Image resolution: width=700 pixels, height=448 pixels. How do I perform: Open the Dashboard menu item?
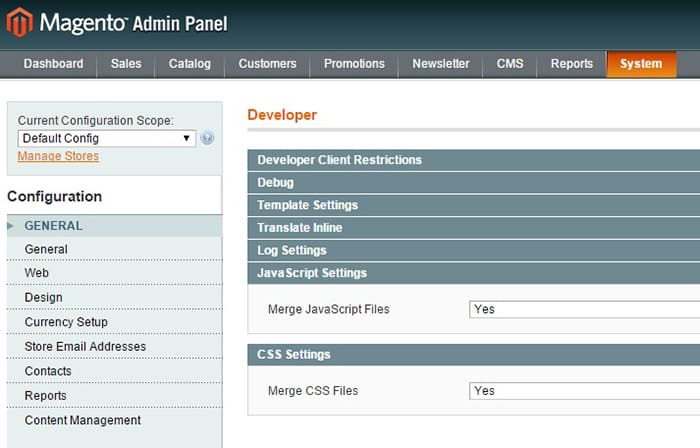tap(53, 64)
